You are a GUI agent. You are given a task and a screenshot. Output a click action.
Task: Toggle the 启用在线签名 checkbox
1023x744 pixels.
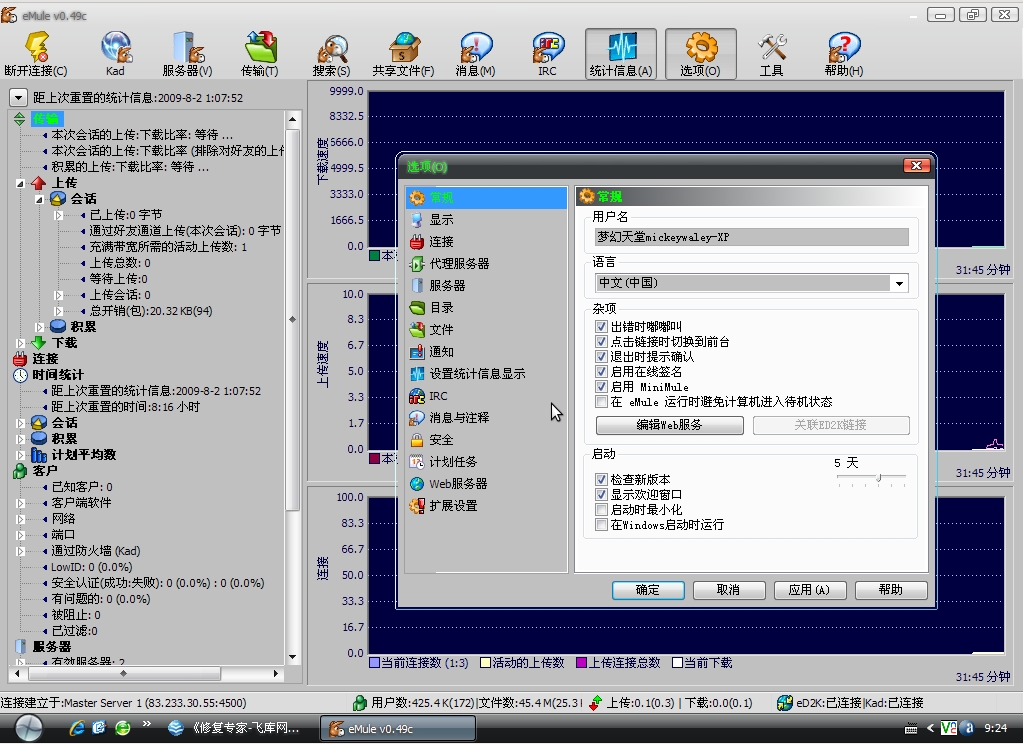coord(602,371)
